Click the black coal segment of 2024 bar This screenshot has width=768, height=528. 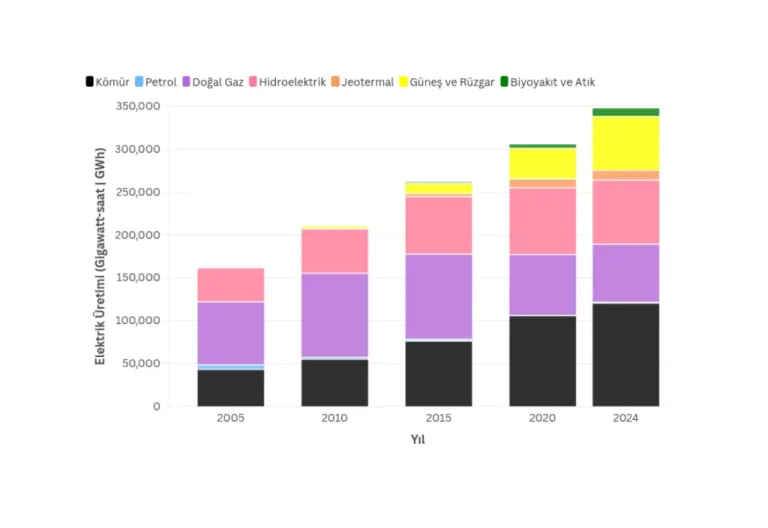(626, 355)
